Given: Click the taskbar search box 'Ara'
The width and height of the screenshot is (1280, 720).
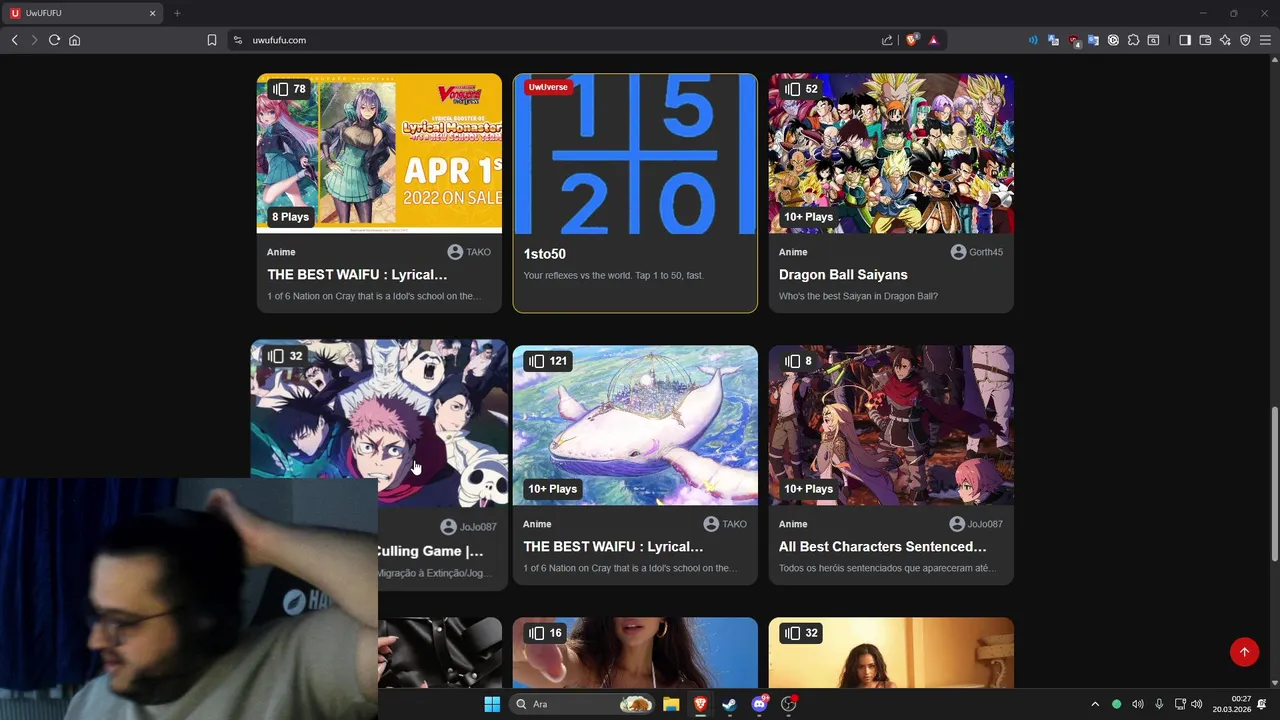Looking at the screenshot, I should 583,704.
